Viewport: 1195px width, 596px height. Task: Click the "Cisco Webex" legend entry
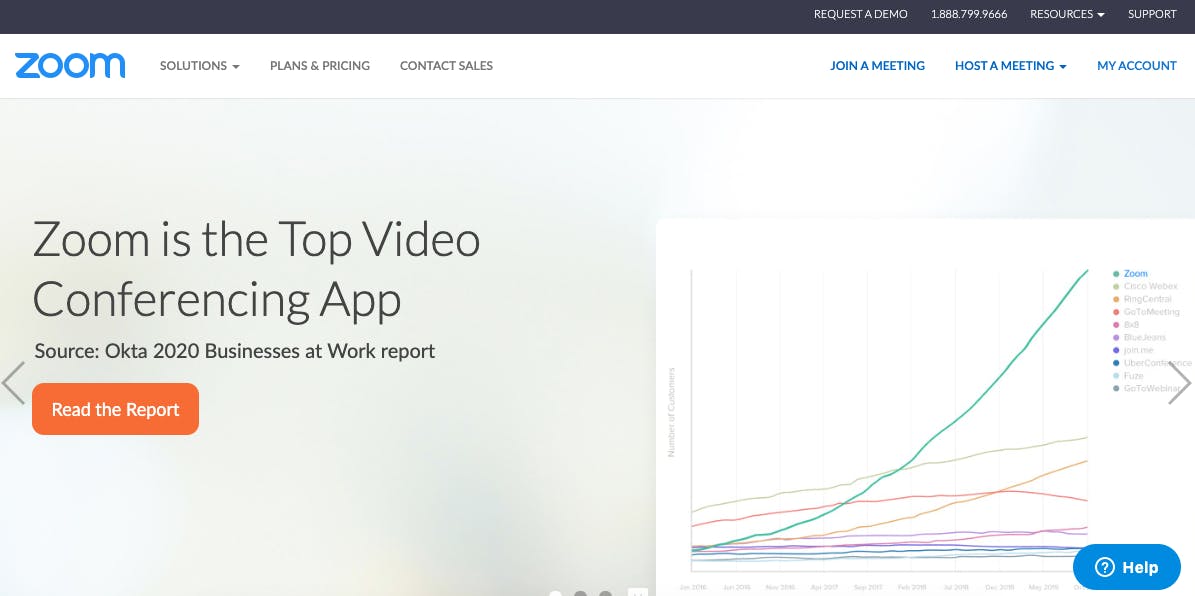(x=1145, y=287)
